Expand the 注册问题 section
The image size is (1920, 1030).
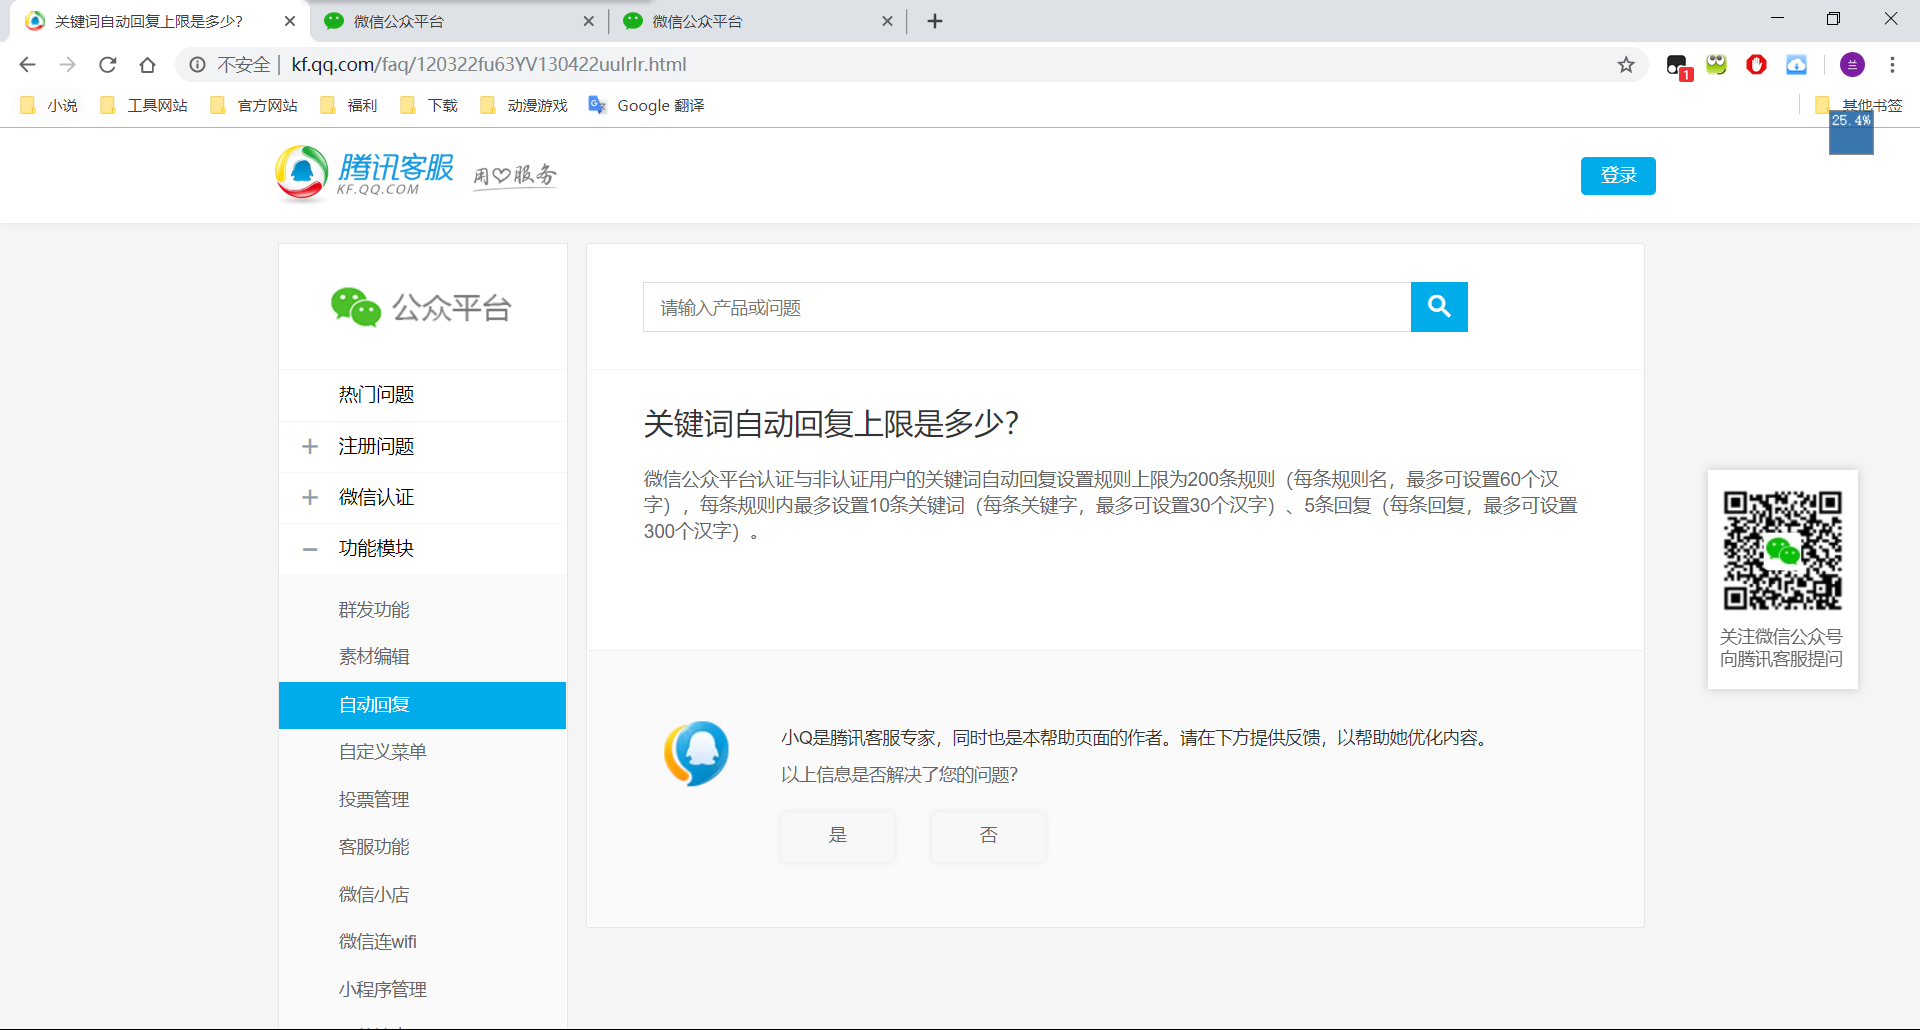tap(310, 446)
